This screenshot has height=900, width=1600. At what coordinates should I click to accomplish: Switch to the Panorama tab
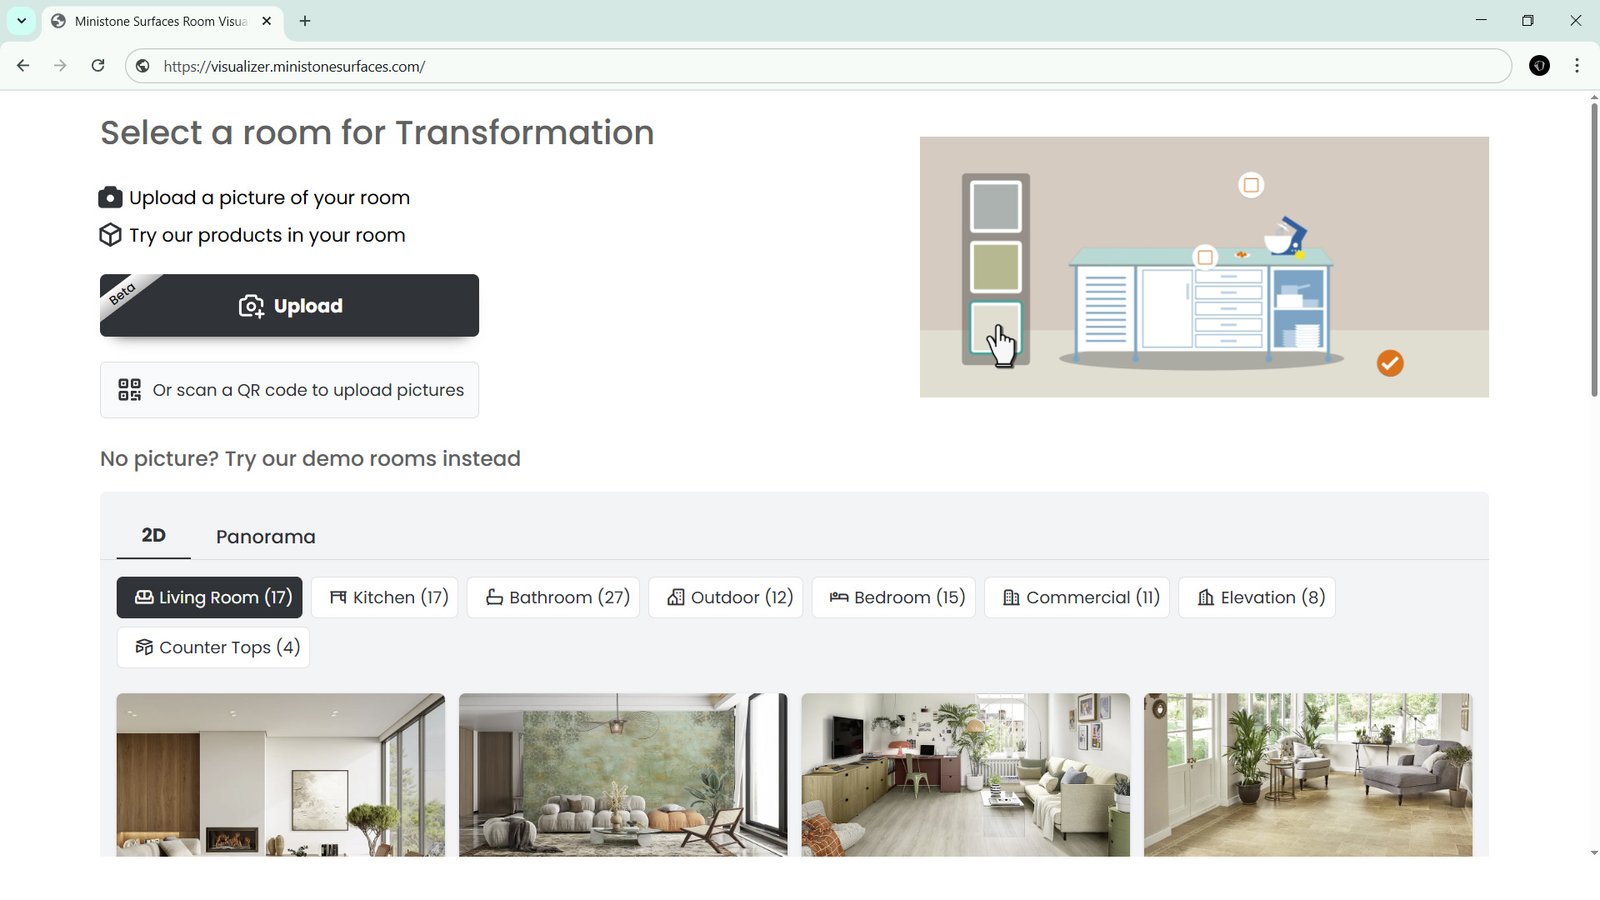coord(265,536)
